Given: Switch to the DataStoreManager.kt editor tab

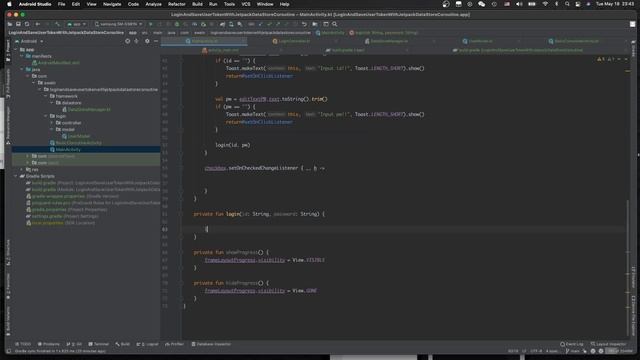Looking at the screenshot, I should [x=389, y=41].
